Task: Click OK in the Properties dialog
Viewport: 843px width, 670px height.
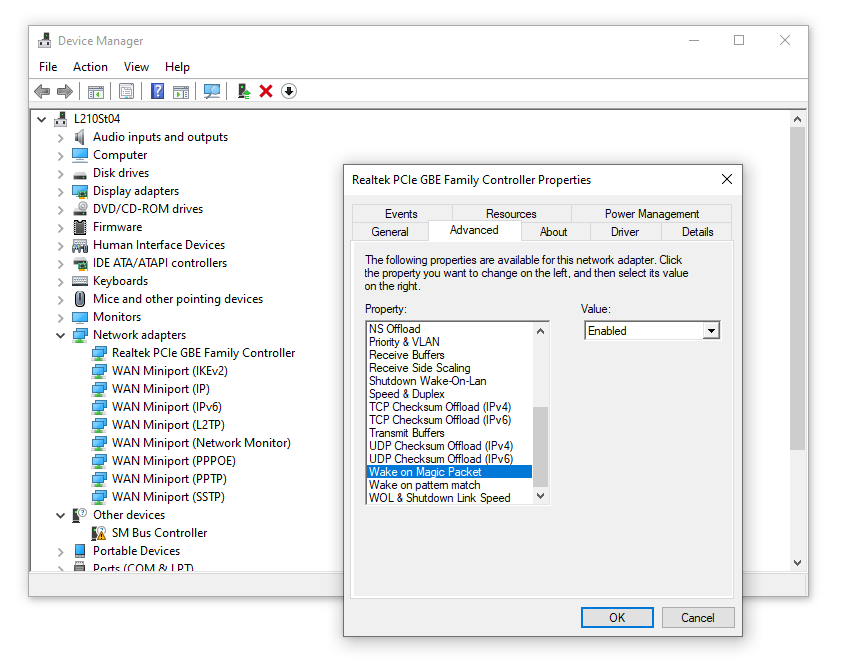Action: pyautogui.click(x=617, y=618)
